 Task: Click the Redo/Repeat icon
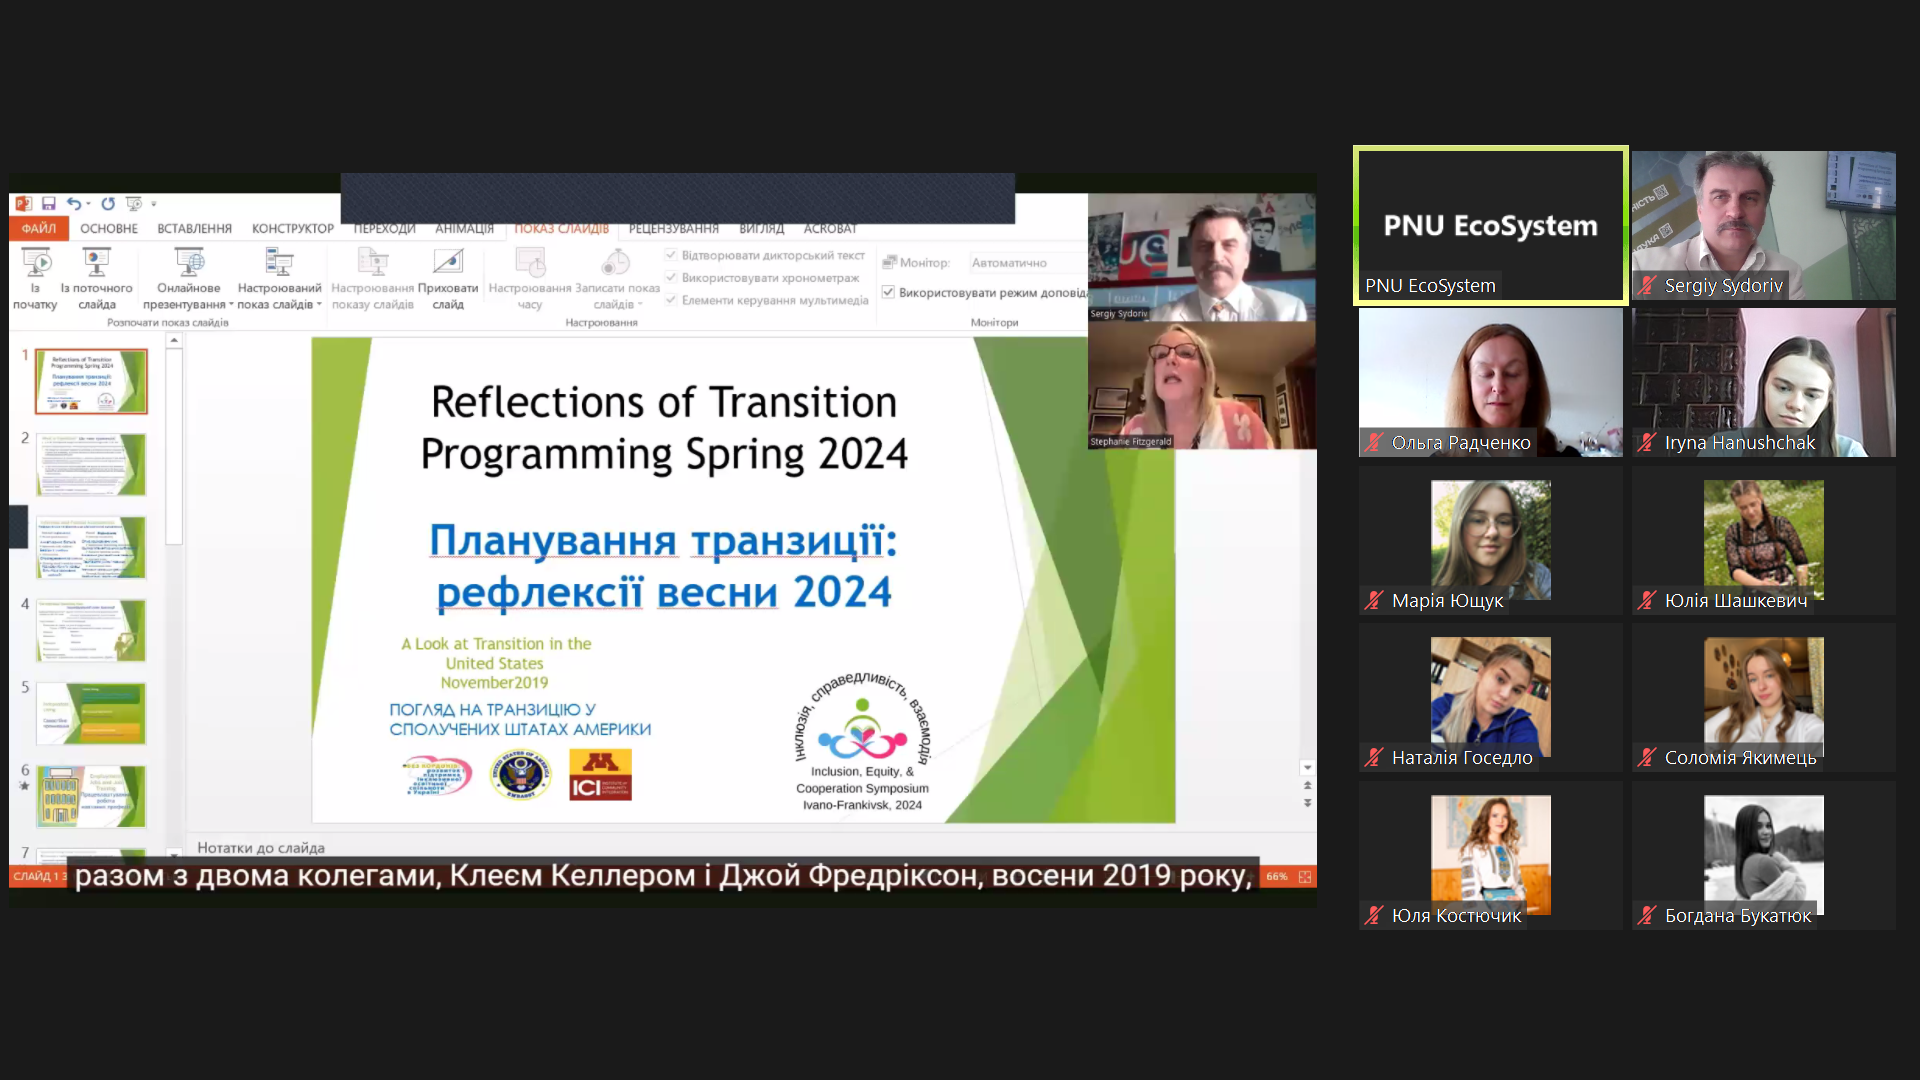click(x=108, y=204)
